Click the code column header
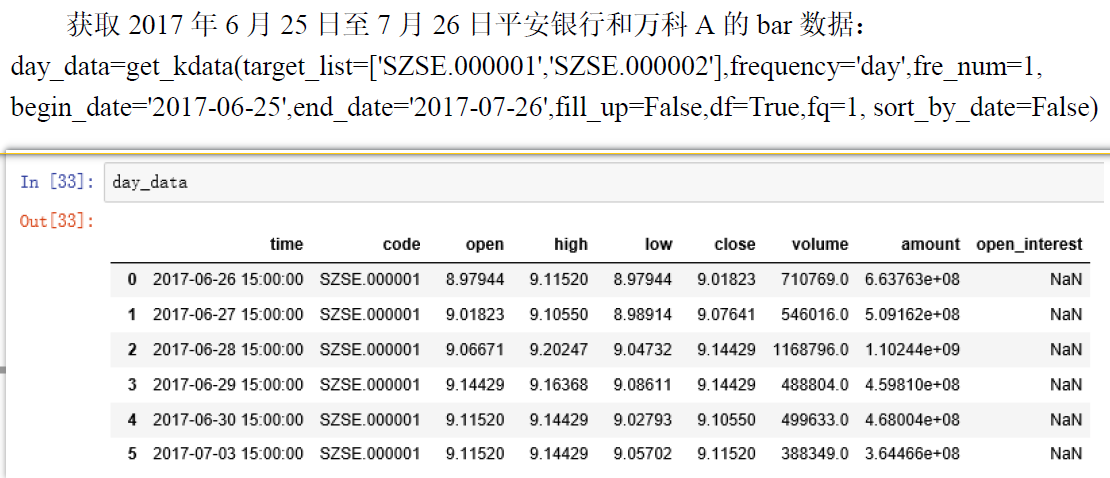This screenshot has width=1110, height=478. coord(401,245)
